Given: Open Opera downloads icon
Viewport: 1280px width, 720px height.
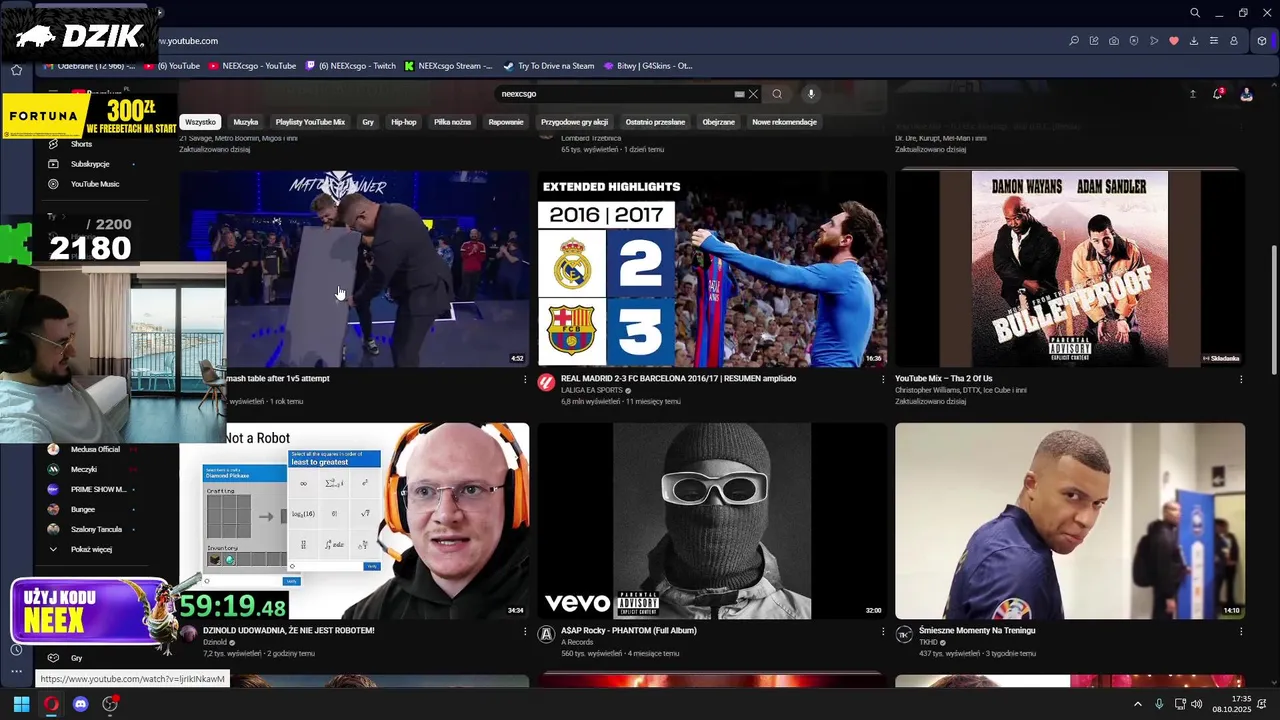Looking at the screenshot, I should coord(1194,41).
